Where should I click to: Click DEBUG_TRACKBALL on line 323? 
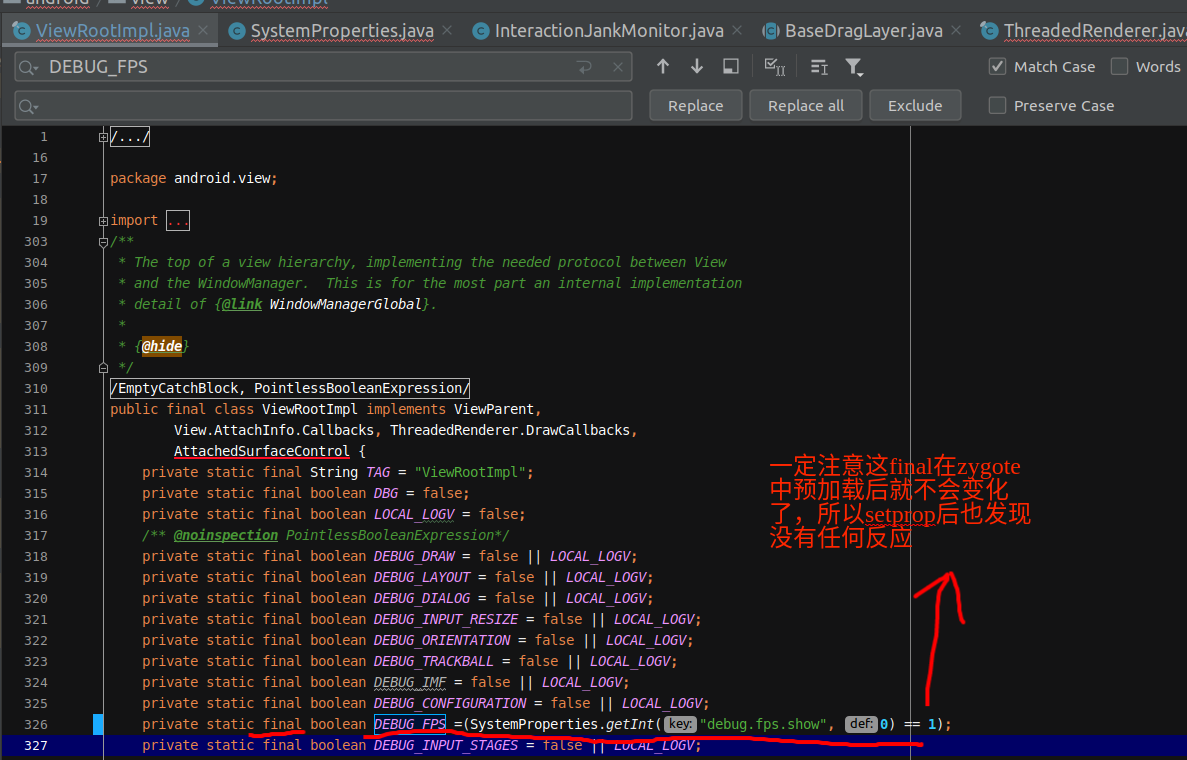point(434,661)
